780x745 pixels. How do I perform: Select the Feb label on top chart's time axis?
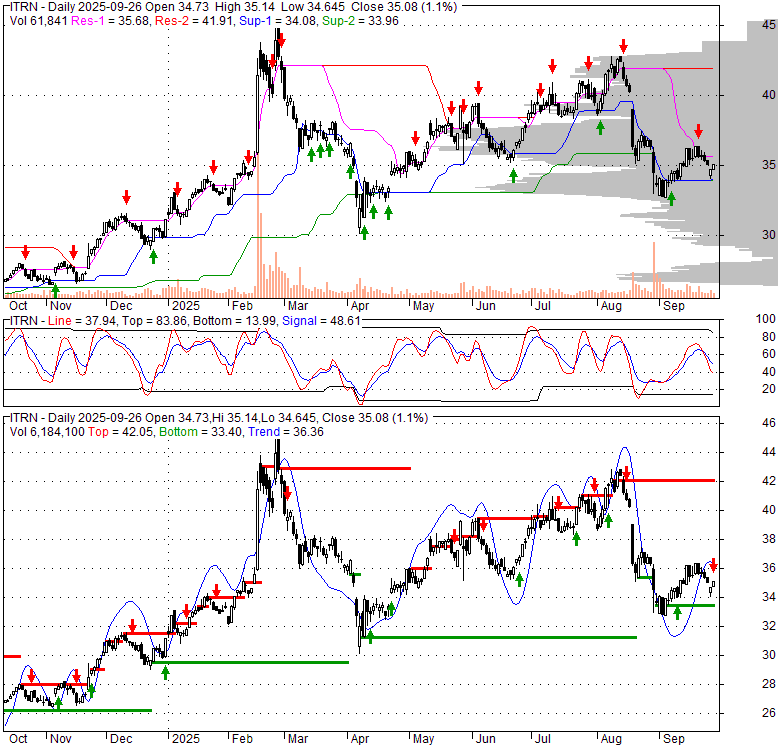click(x=242, y=306)
